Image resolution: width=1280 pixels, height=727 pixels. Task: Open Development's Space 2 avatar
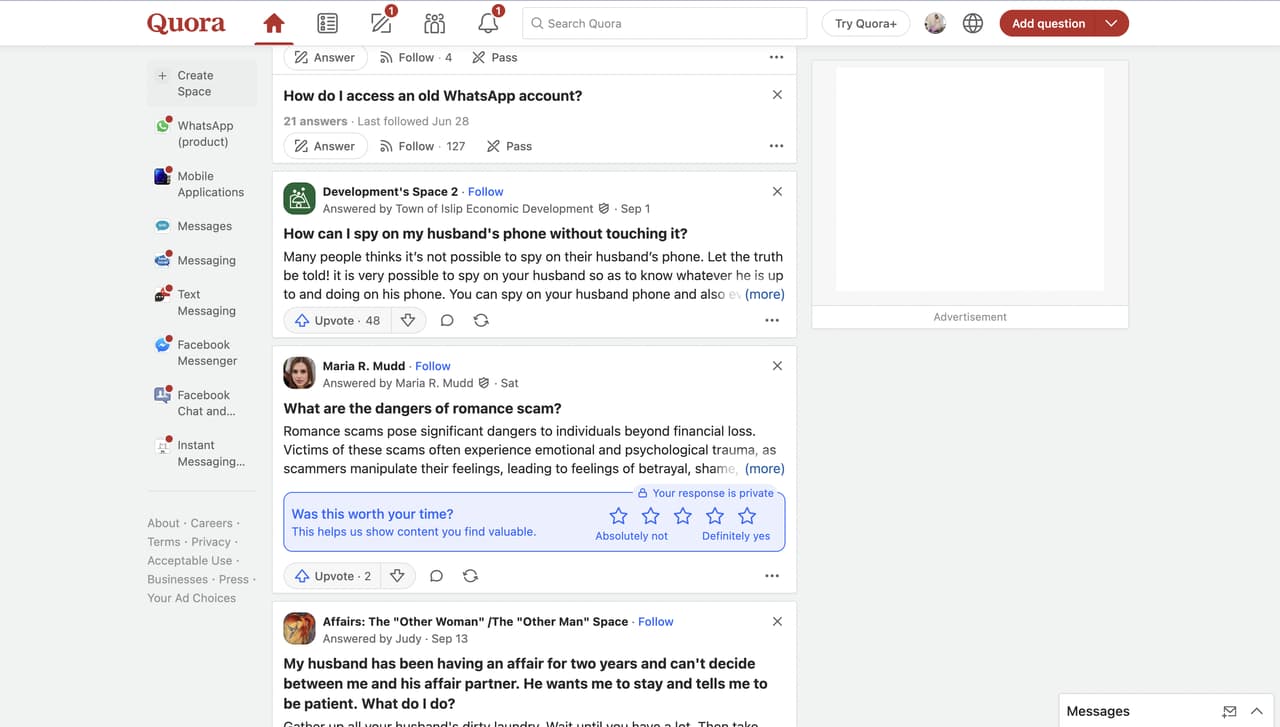299,198
